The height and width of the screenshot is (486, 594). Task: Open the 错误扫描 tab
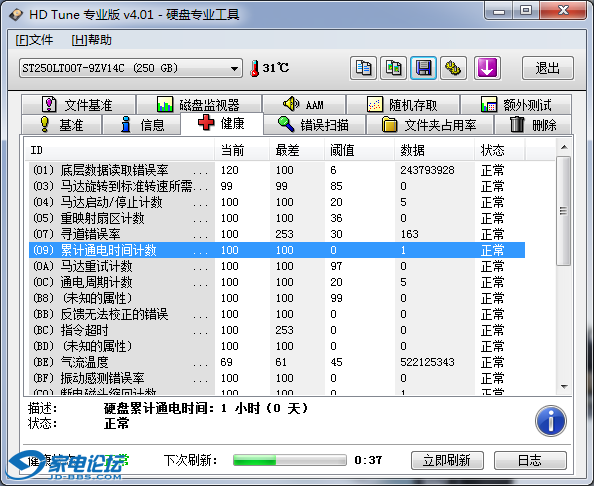(314, 125)
